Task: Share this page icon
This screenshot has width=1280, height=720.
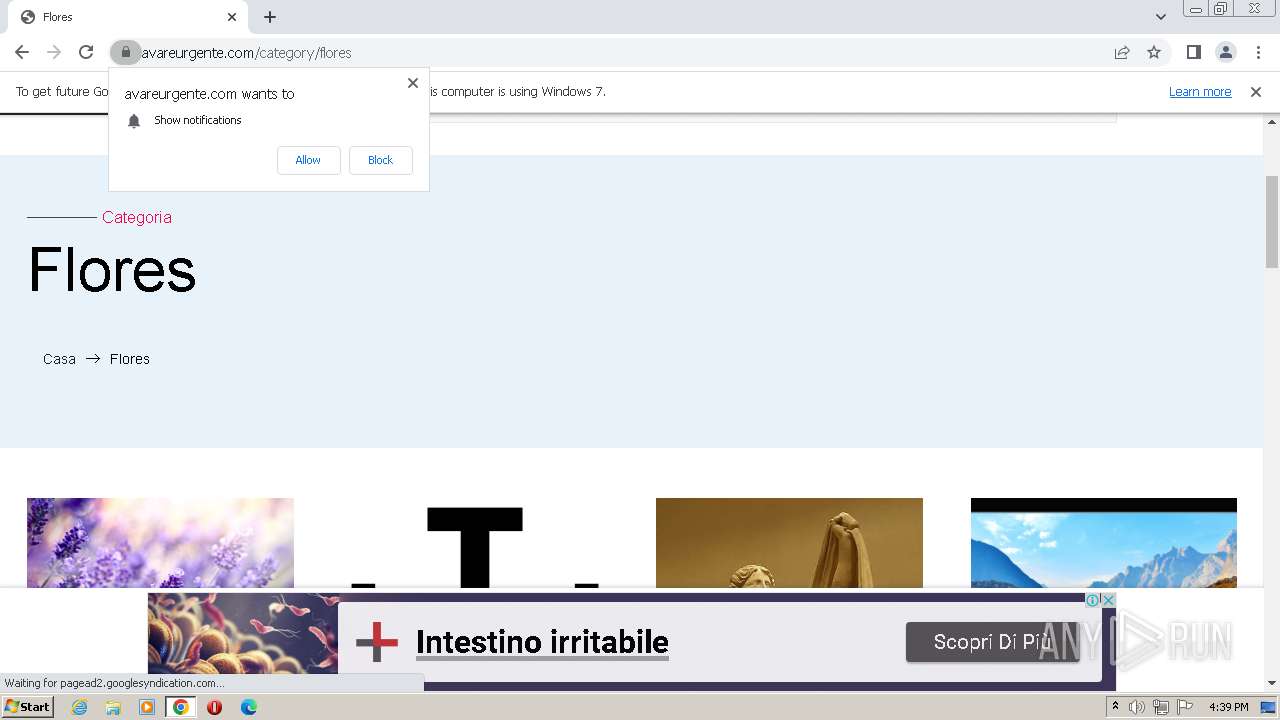Action: pyautogui.click(x=1122, y=52)
